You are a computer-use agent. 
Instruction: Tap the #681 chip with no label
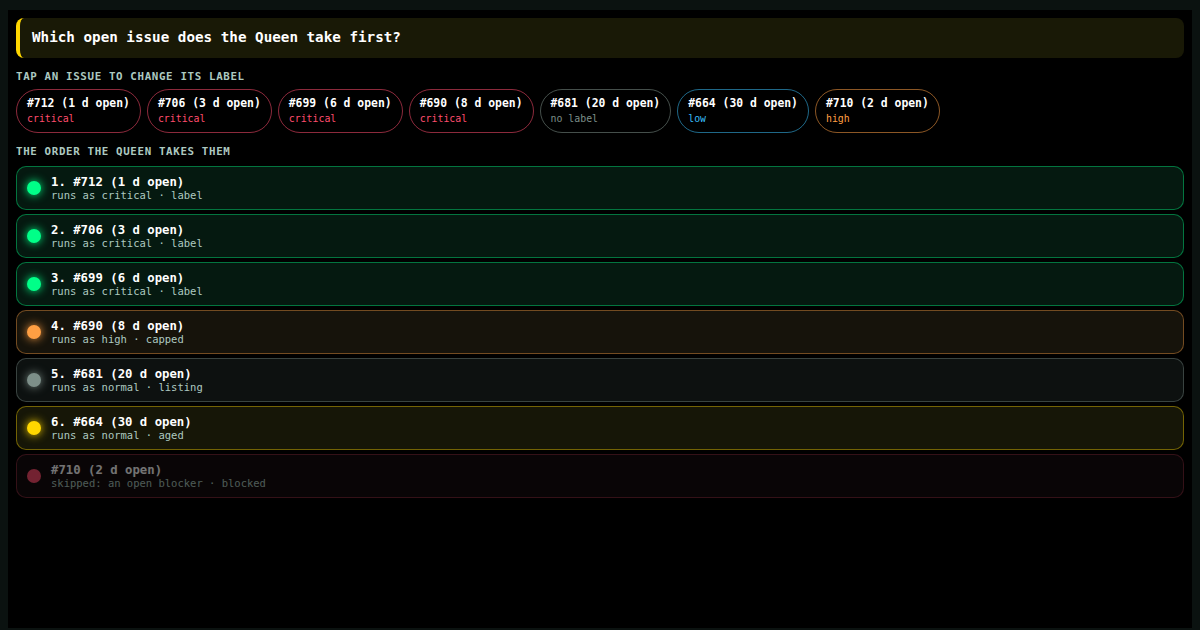[x=605, y=111]
